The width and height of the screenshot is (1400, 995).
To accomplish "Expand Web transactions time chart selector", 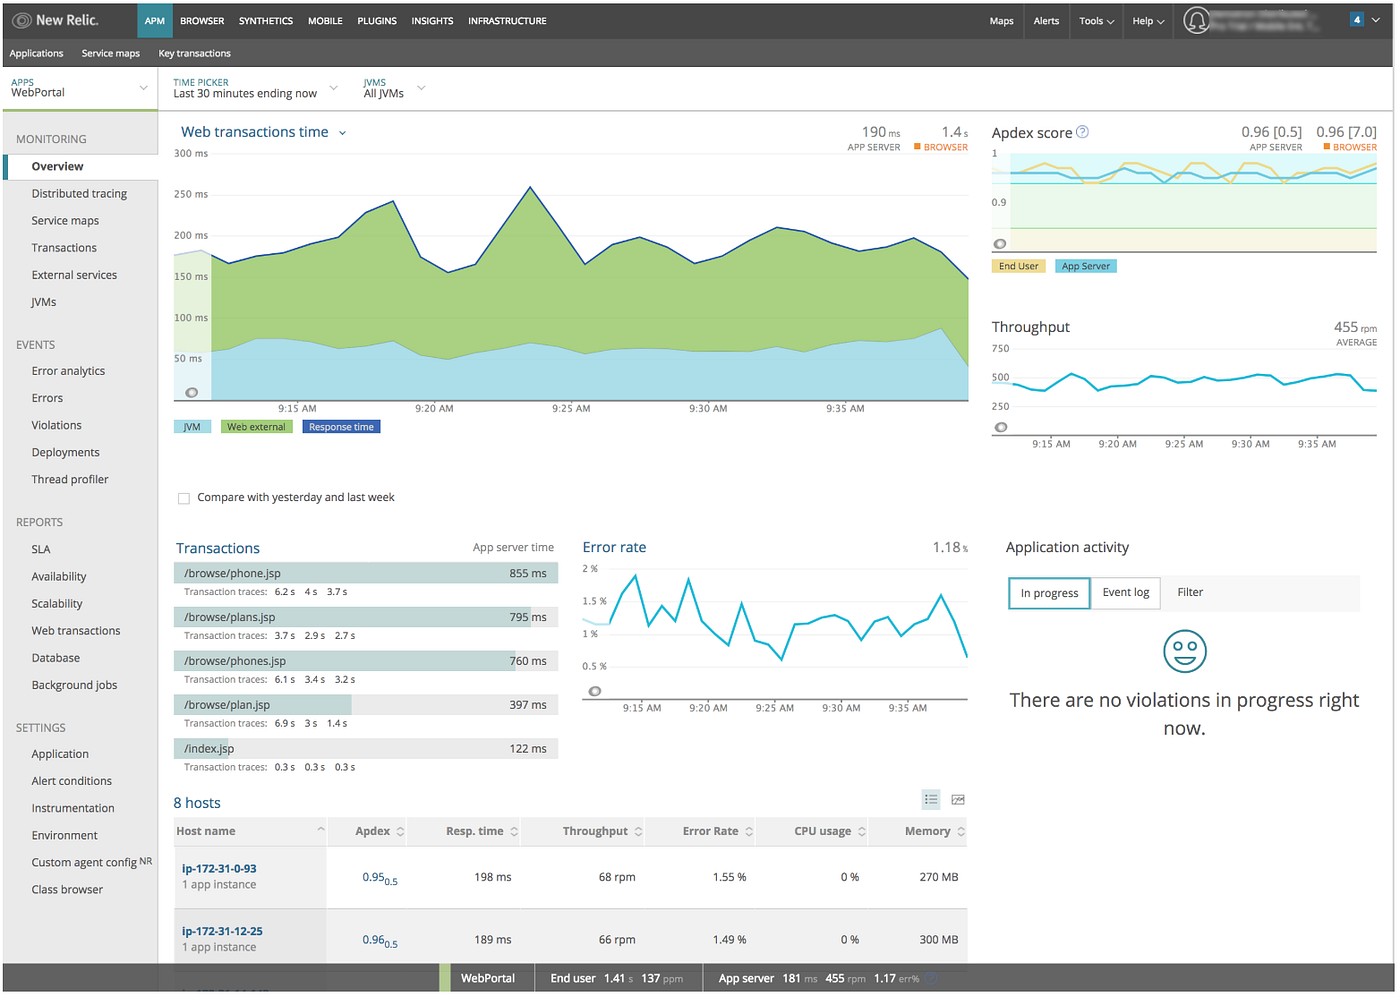I will click(342, 133).
